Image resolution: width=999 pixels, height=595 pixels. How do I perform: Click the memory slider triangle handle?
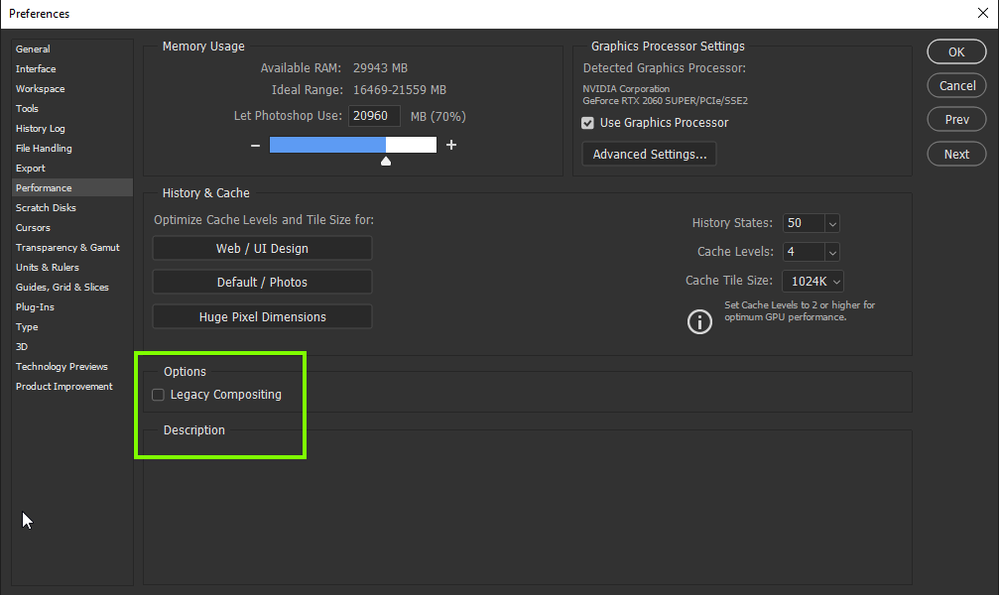385,162
